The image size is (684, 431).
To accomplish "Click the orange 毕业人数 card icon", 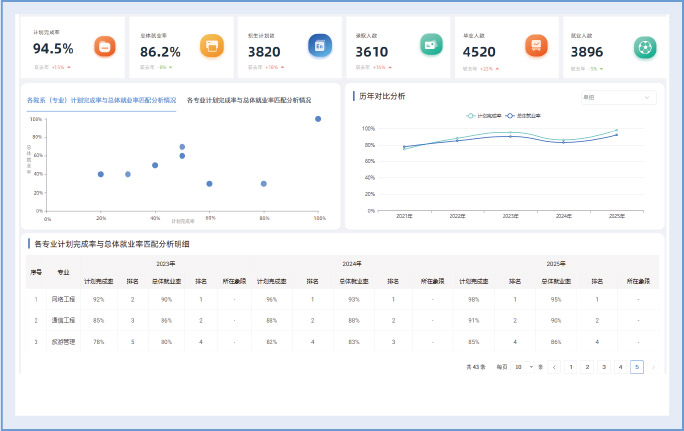I will pyautogui.click(x=537, y=46).
